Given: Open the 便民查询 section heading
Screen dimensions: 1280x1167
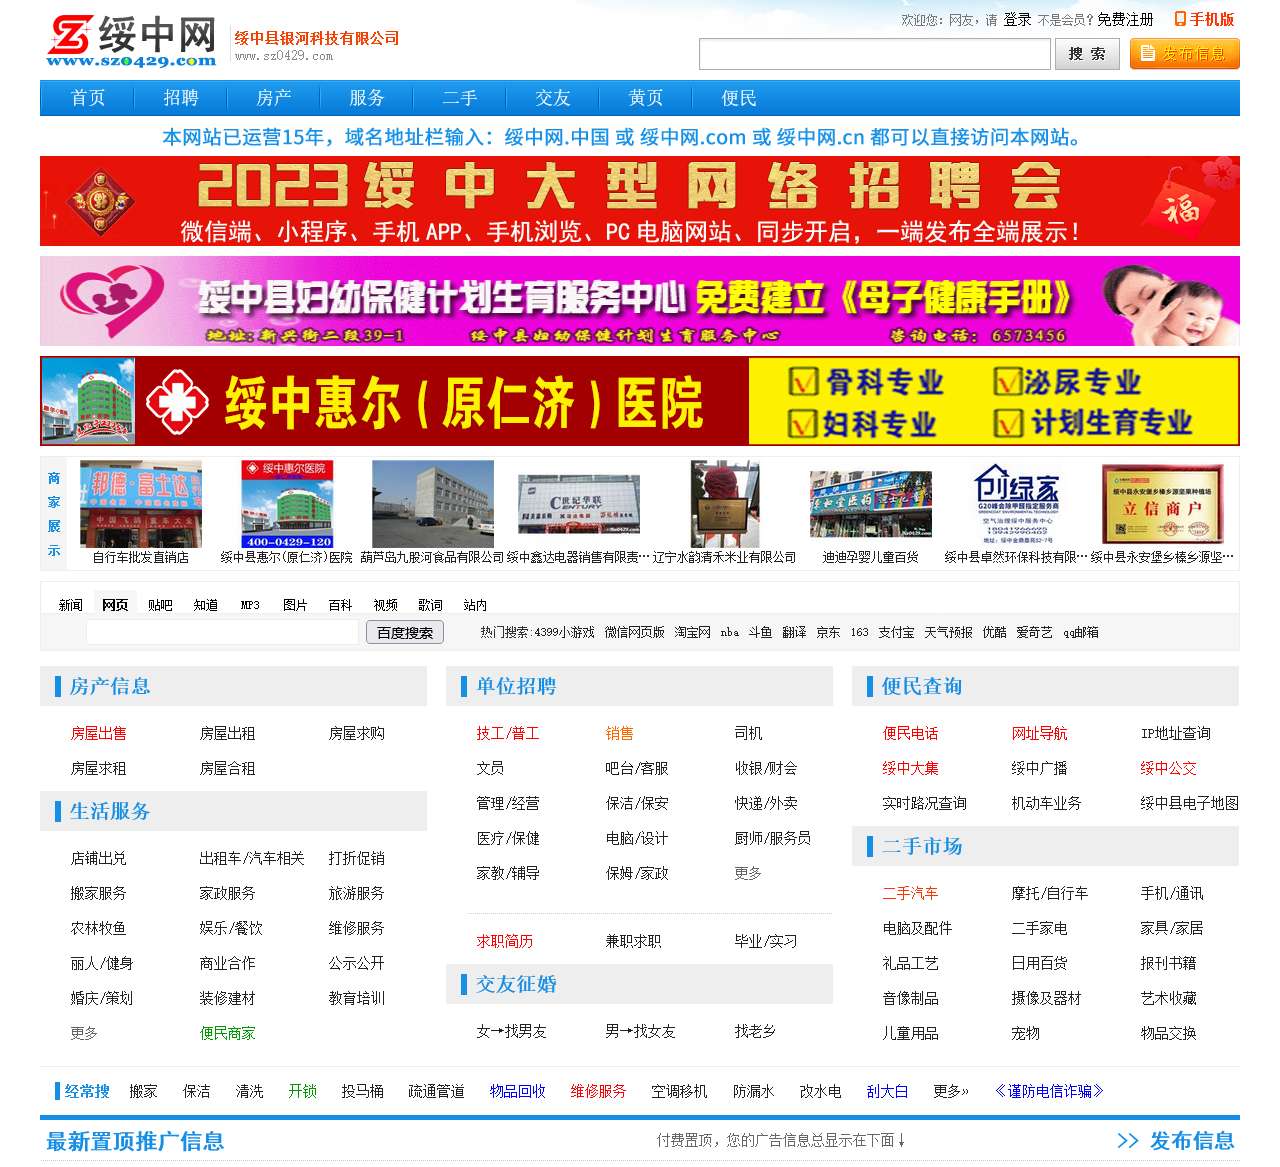Looking at the screenshot, I should pos(922,686).
